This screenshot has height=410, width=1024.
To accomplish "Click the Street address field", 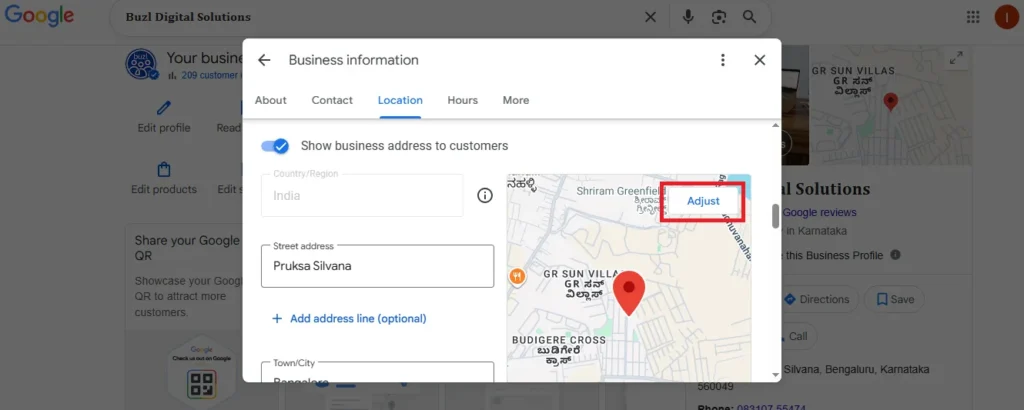I will [377, 266].
